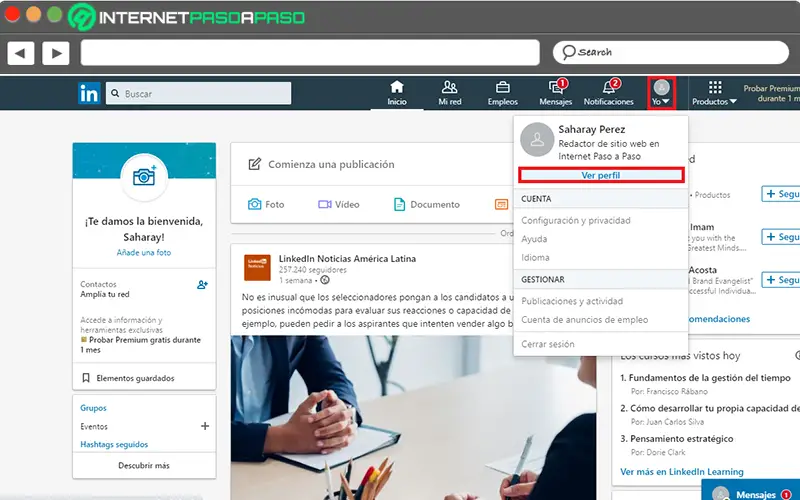Viewport: 800px width, 500px height.
Task: Click LinkedIn Noticias América Latina logo
Action: click(257, 268)
